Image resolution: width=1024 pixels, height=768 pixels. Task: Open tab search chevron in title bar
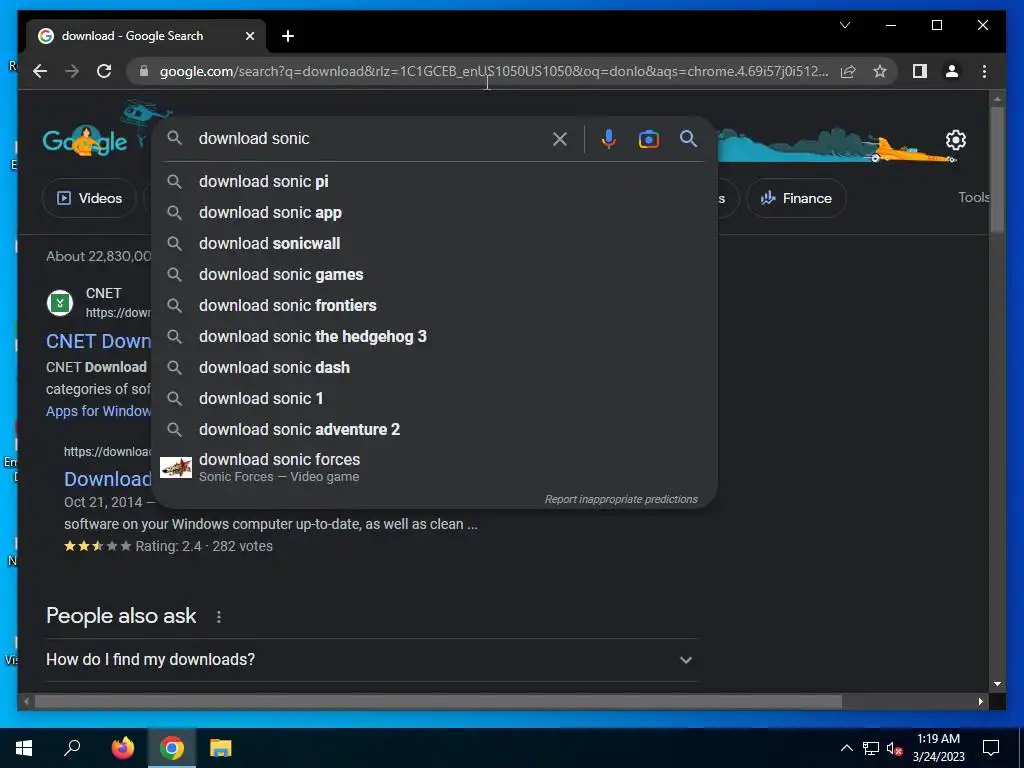pos(845,25)
